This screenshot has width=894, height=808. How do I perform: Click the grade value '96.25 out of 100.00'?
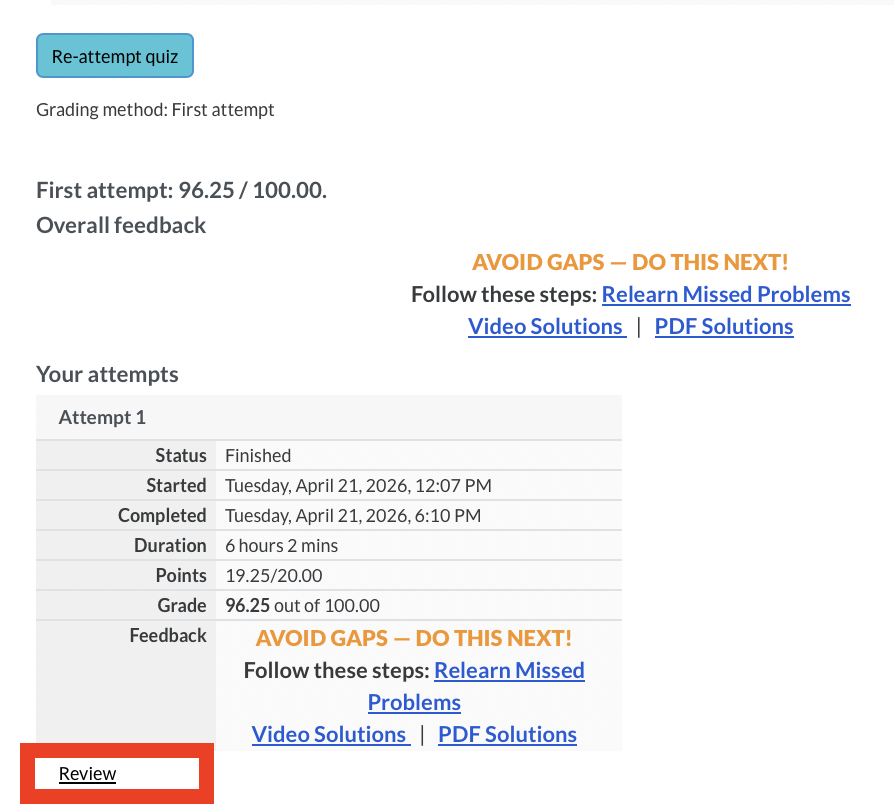point(302,606)
